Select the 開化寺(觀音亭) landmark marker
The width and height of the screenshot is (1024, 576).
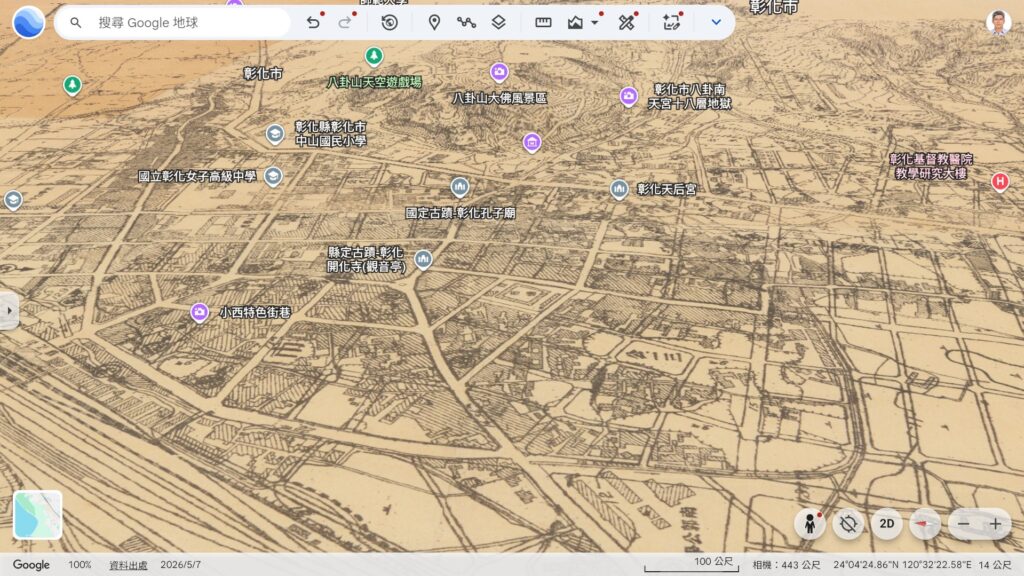point(423,260)
